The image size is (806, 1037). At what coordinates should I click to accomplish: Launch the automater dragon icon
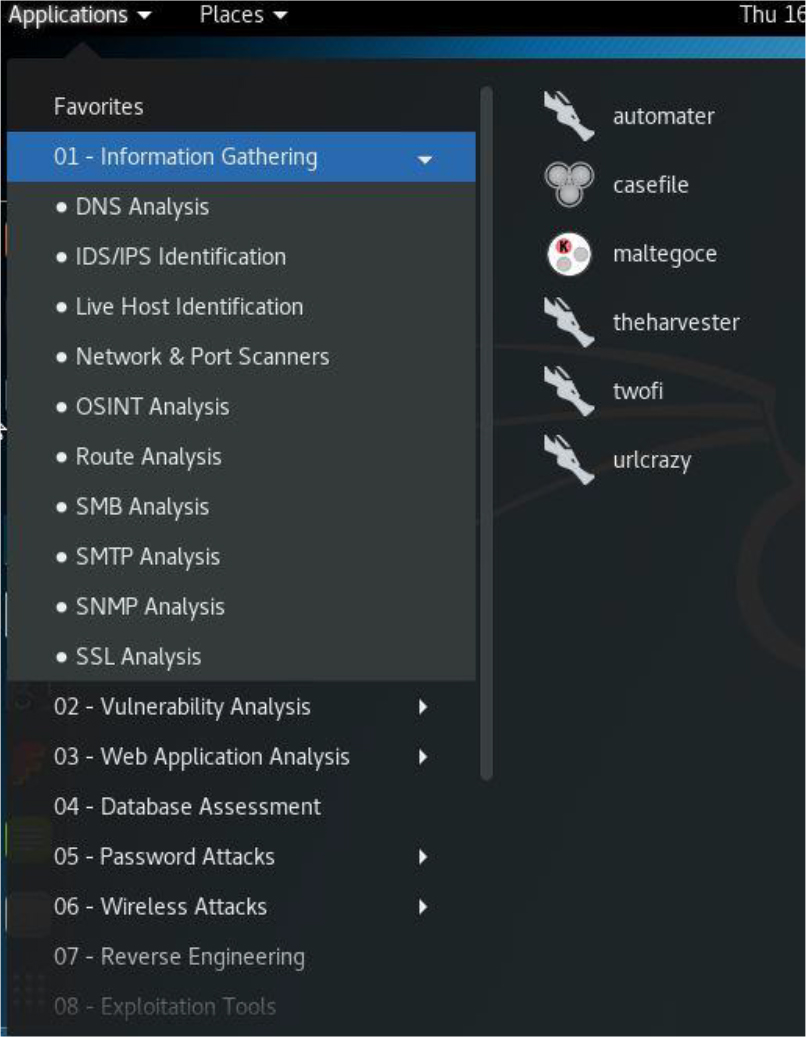point(569,116)
